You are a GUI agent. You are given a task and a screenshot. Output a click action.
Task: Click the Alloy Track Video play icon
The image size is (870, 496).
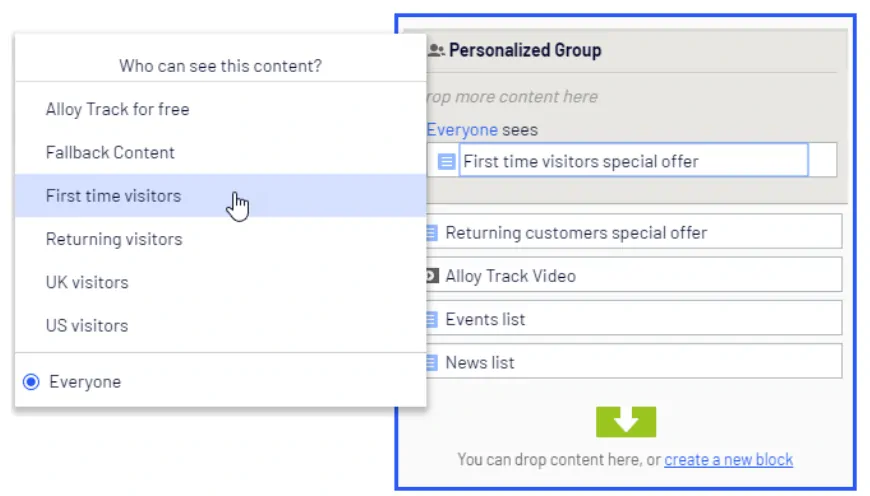(432, 276)
